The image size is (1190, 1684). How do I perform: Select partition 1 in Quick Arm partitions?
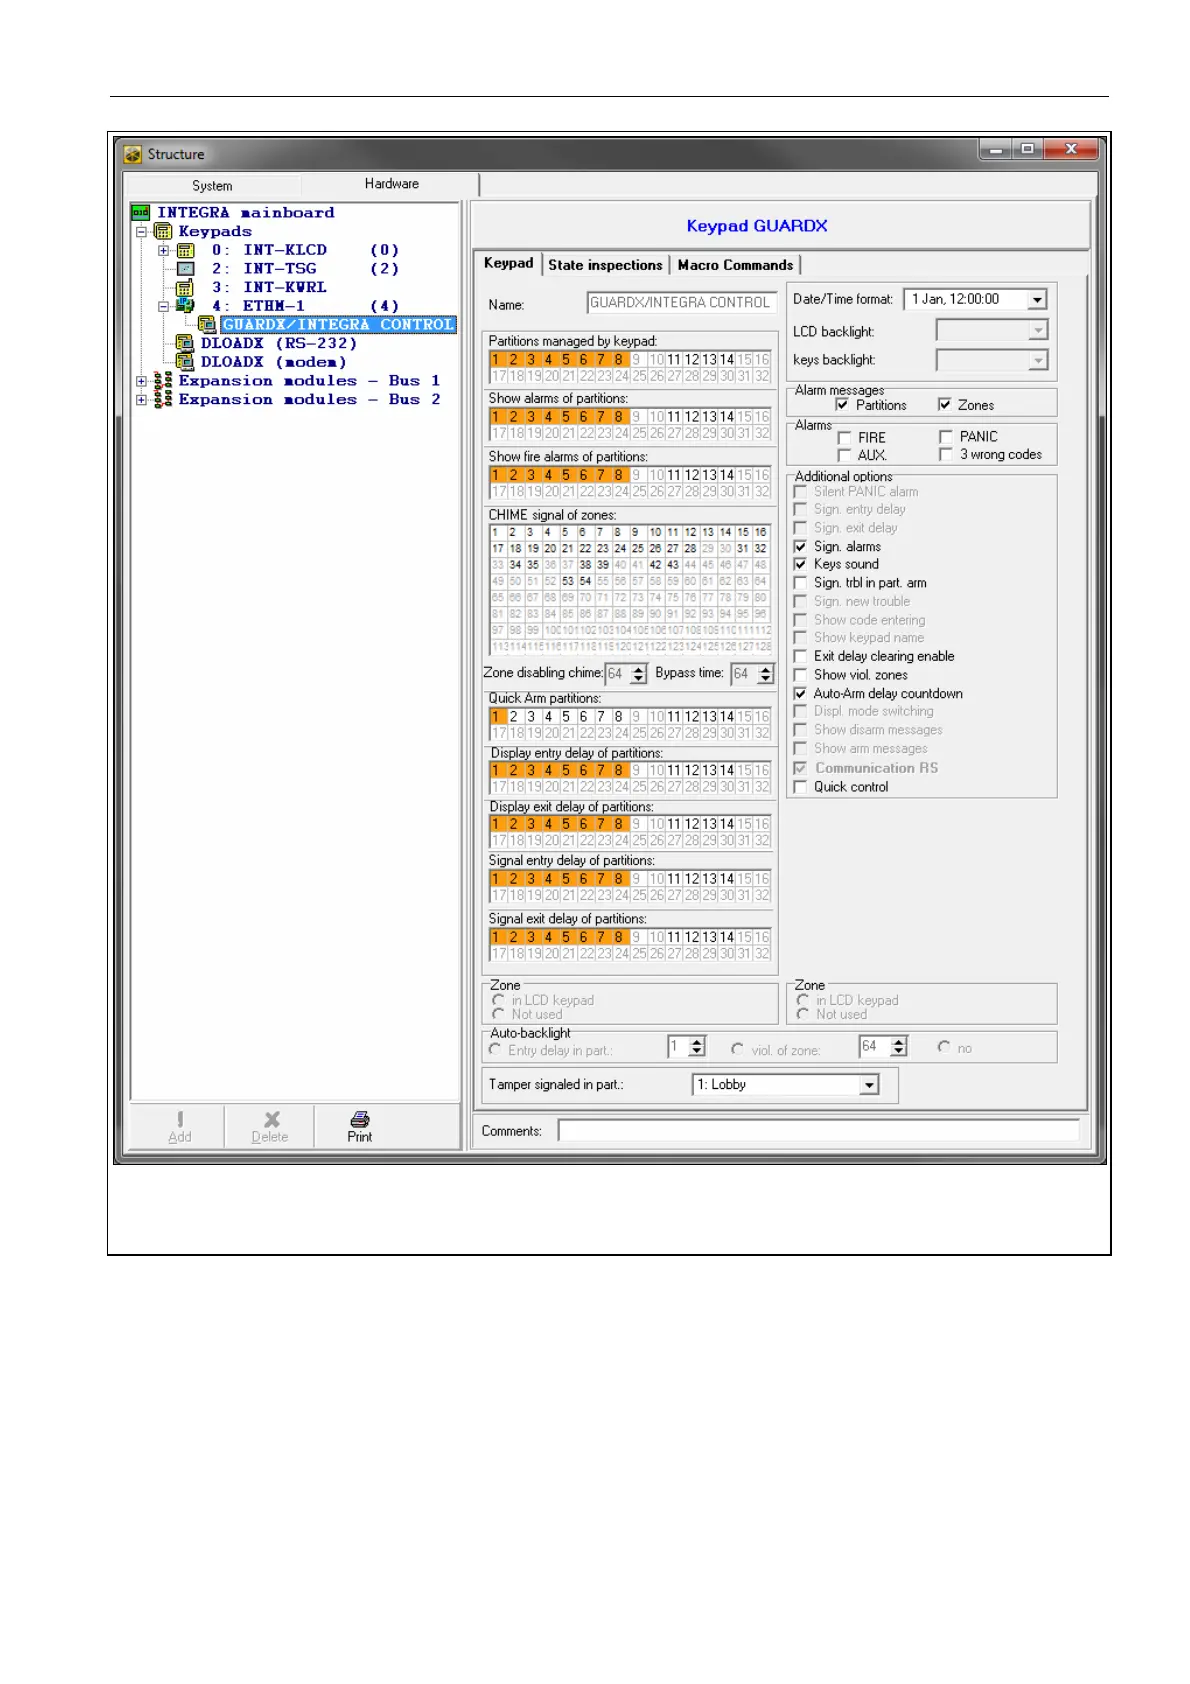496,716
